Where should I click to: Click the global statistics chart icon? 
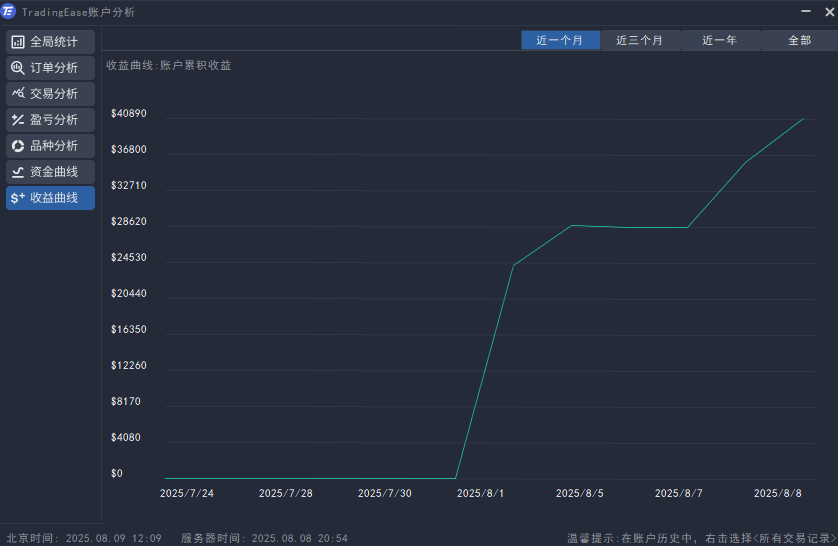18,42
